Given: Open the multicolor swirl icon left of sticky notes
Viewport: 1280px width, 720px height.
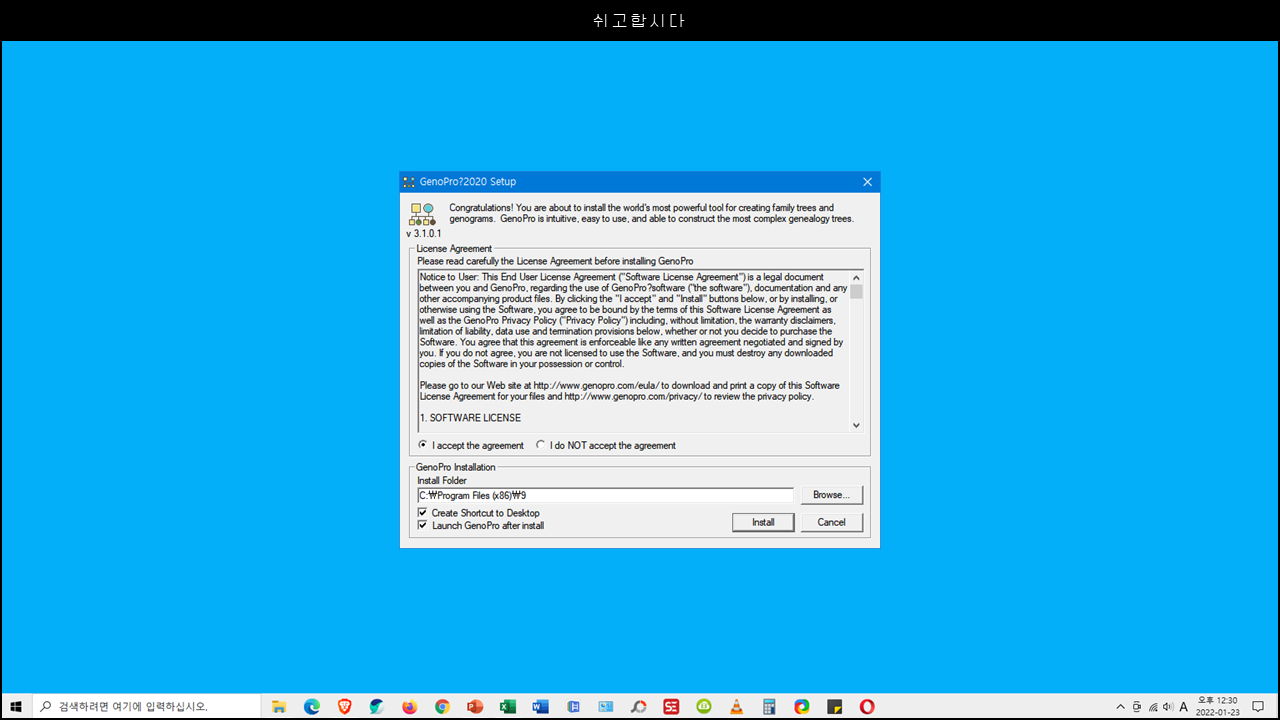Looking at the screenshot, I should pos(802,706).
